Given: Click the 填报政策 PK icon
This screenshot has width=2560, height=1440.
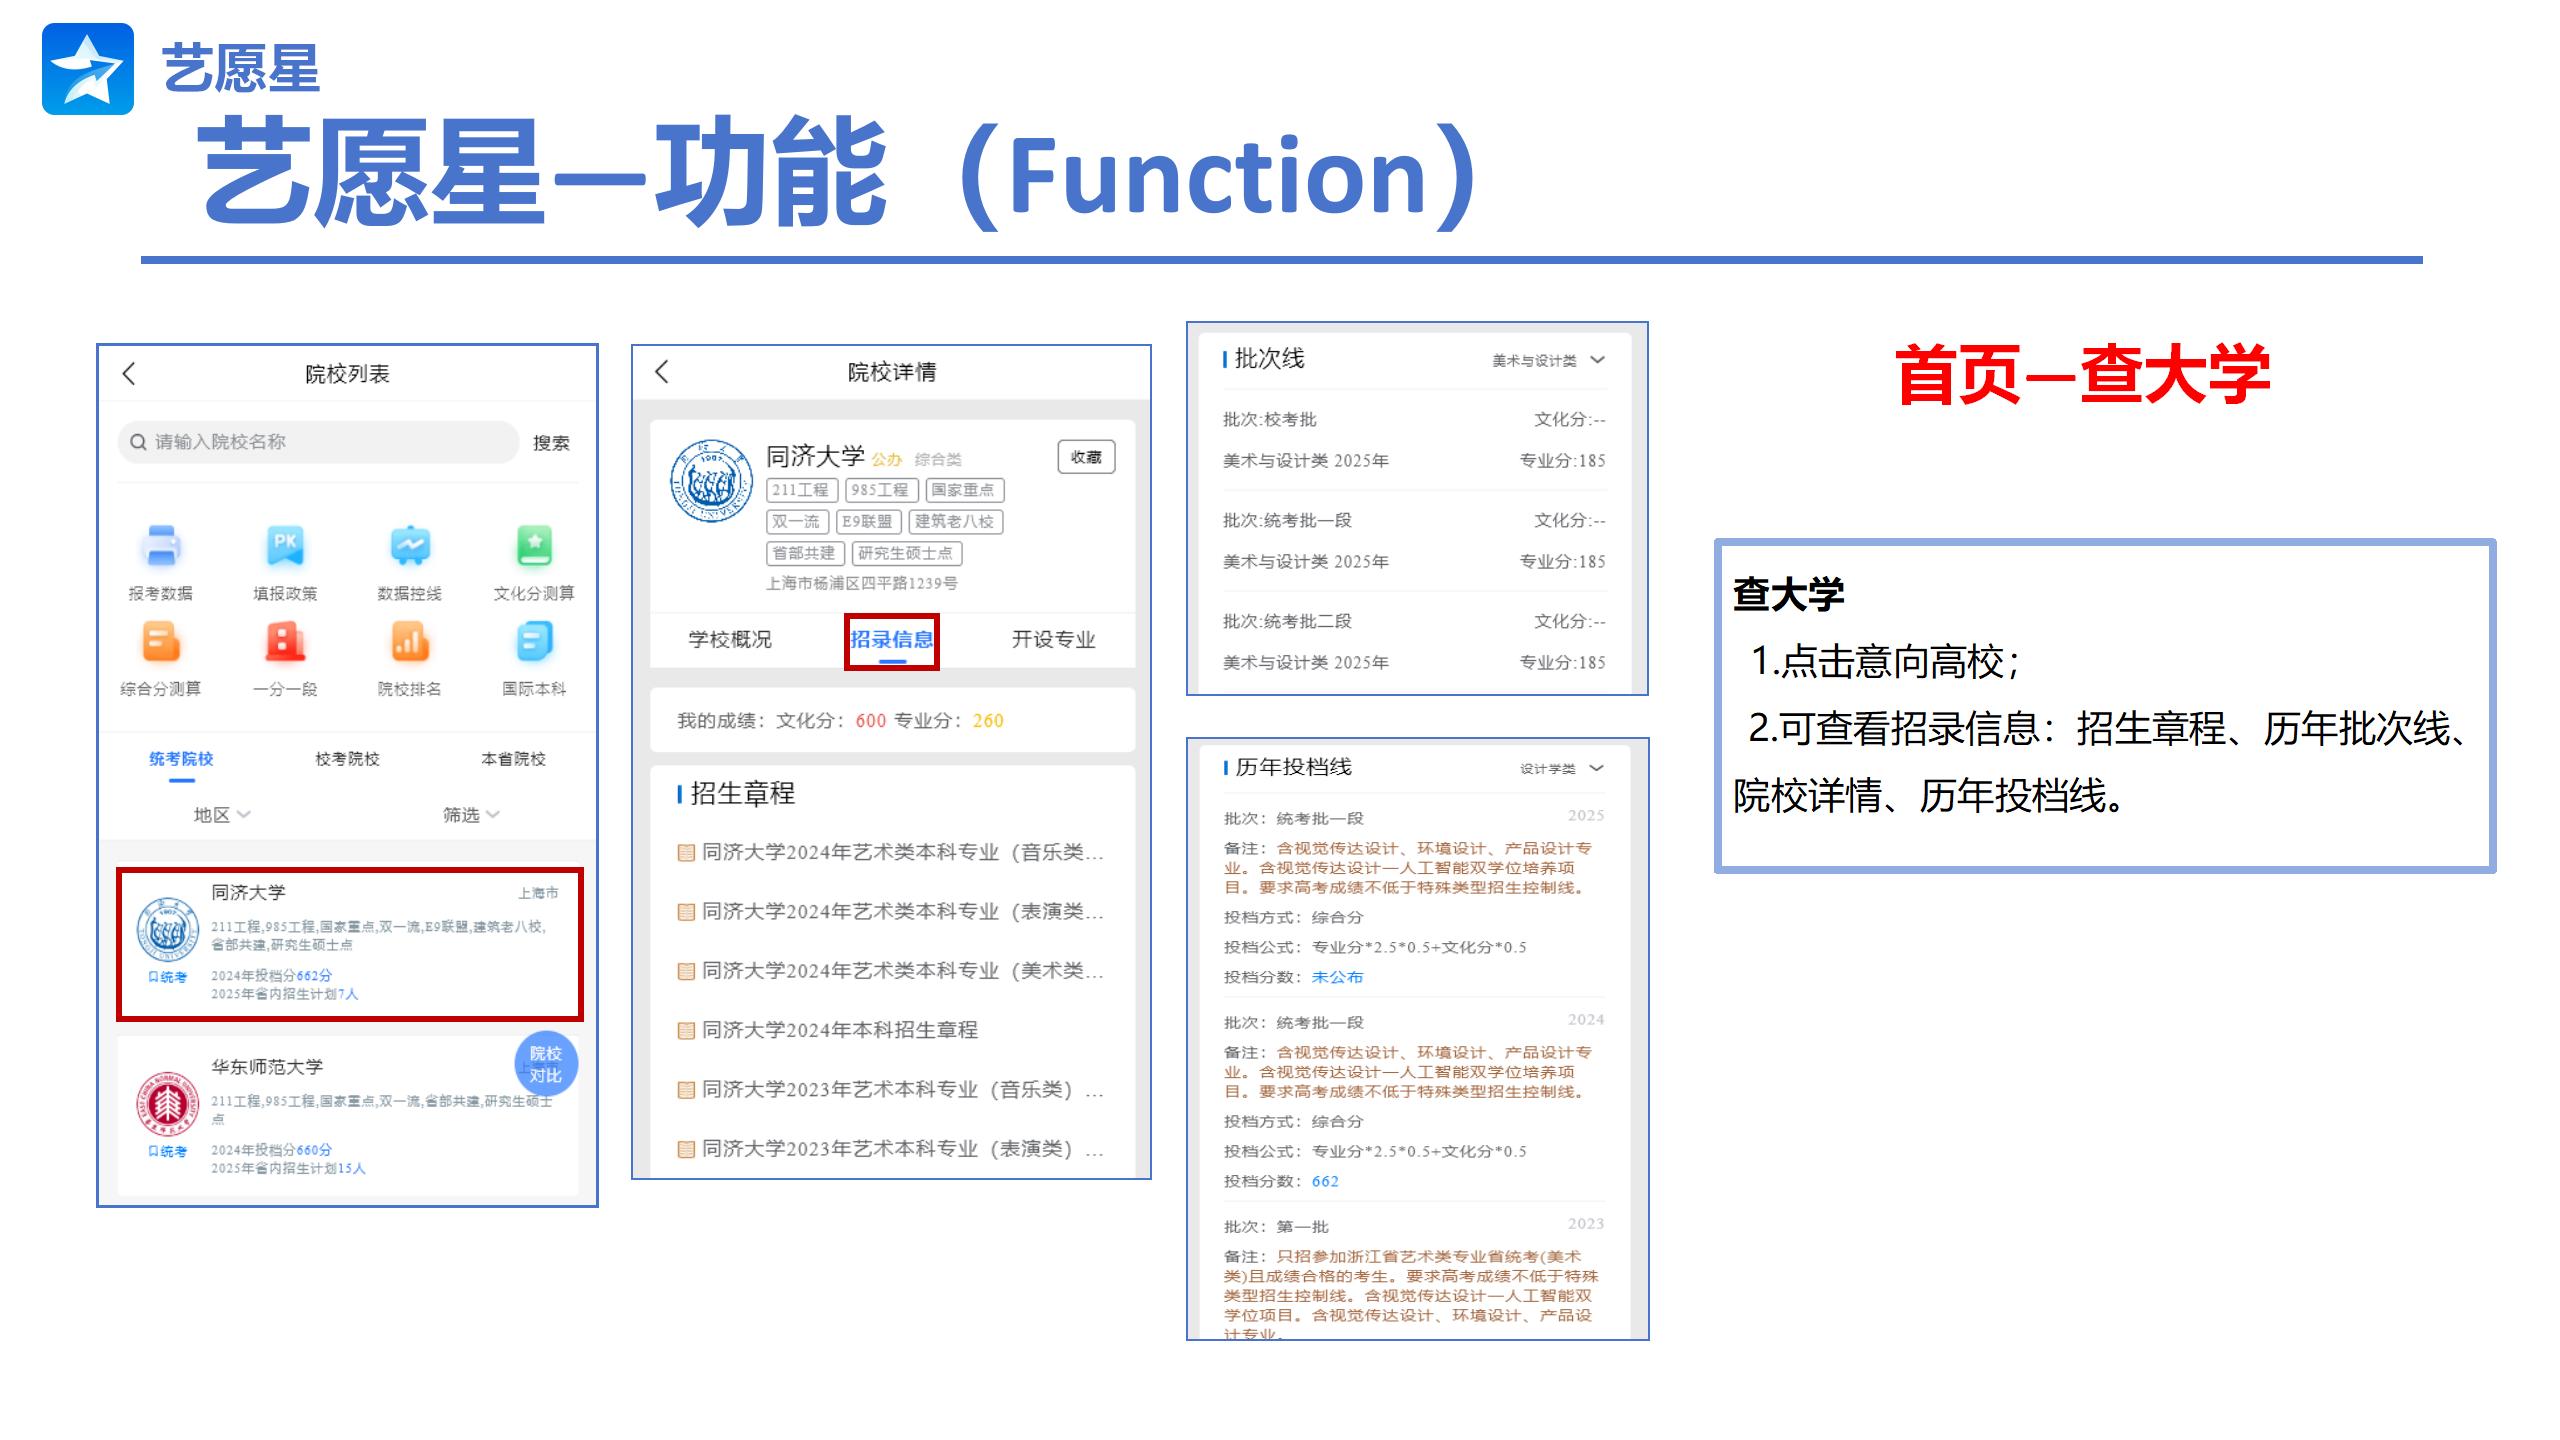Looking at the screenshot, I should pos(285,547).
